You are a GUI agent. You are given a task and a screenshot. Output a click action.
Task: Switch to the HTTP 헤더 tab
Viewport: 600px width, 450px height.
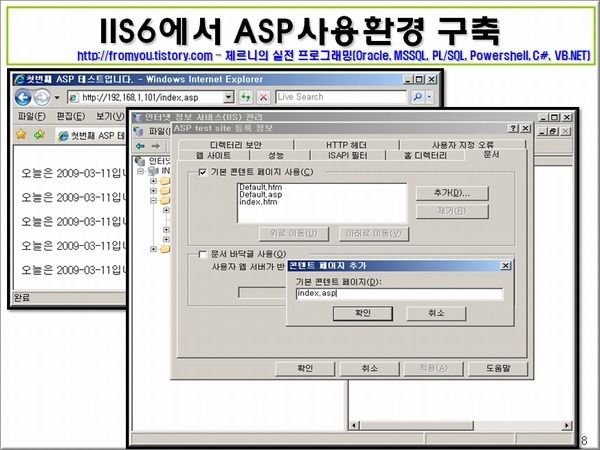point(346,145)
